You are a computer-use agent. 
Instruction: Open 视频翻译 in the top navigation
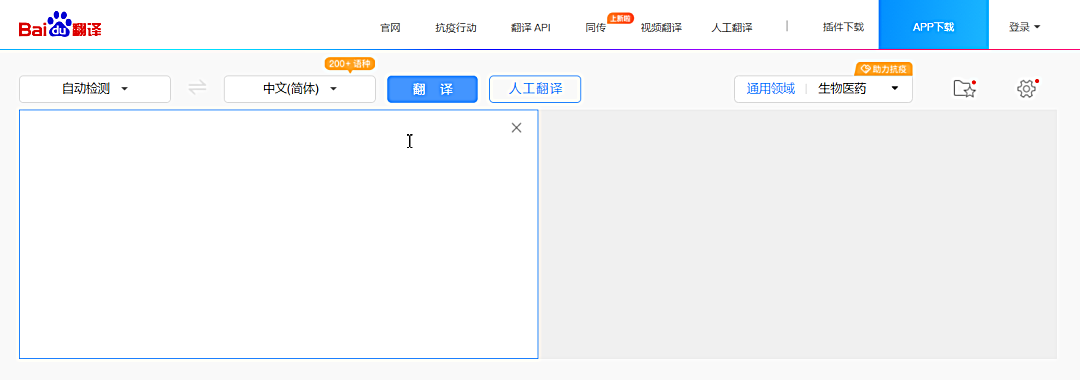661,28
